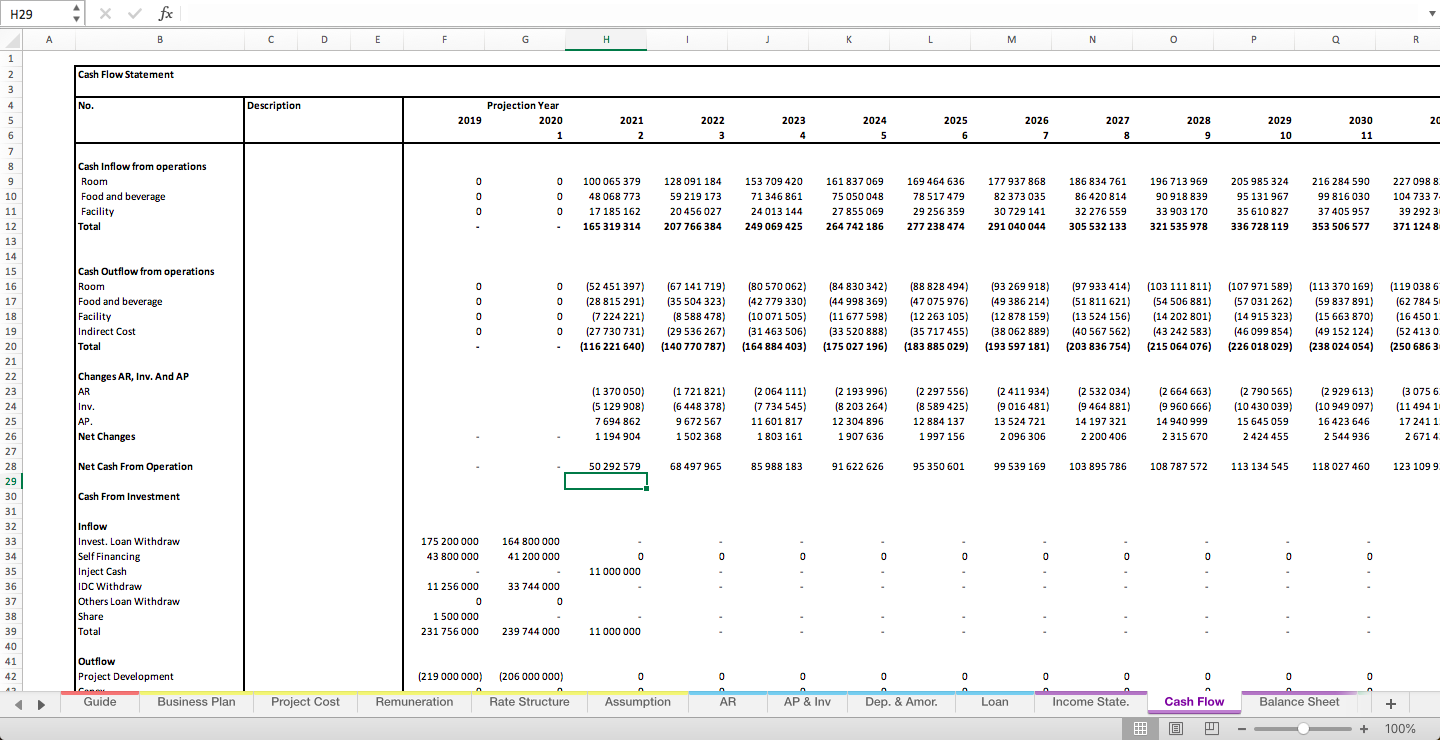Open the Remuneration sheet tab
This screenshot has height=740, width=1440.
pyautogui.click(x=414, y=702)
